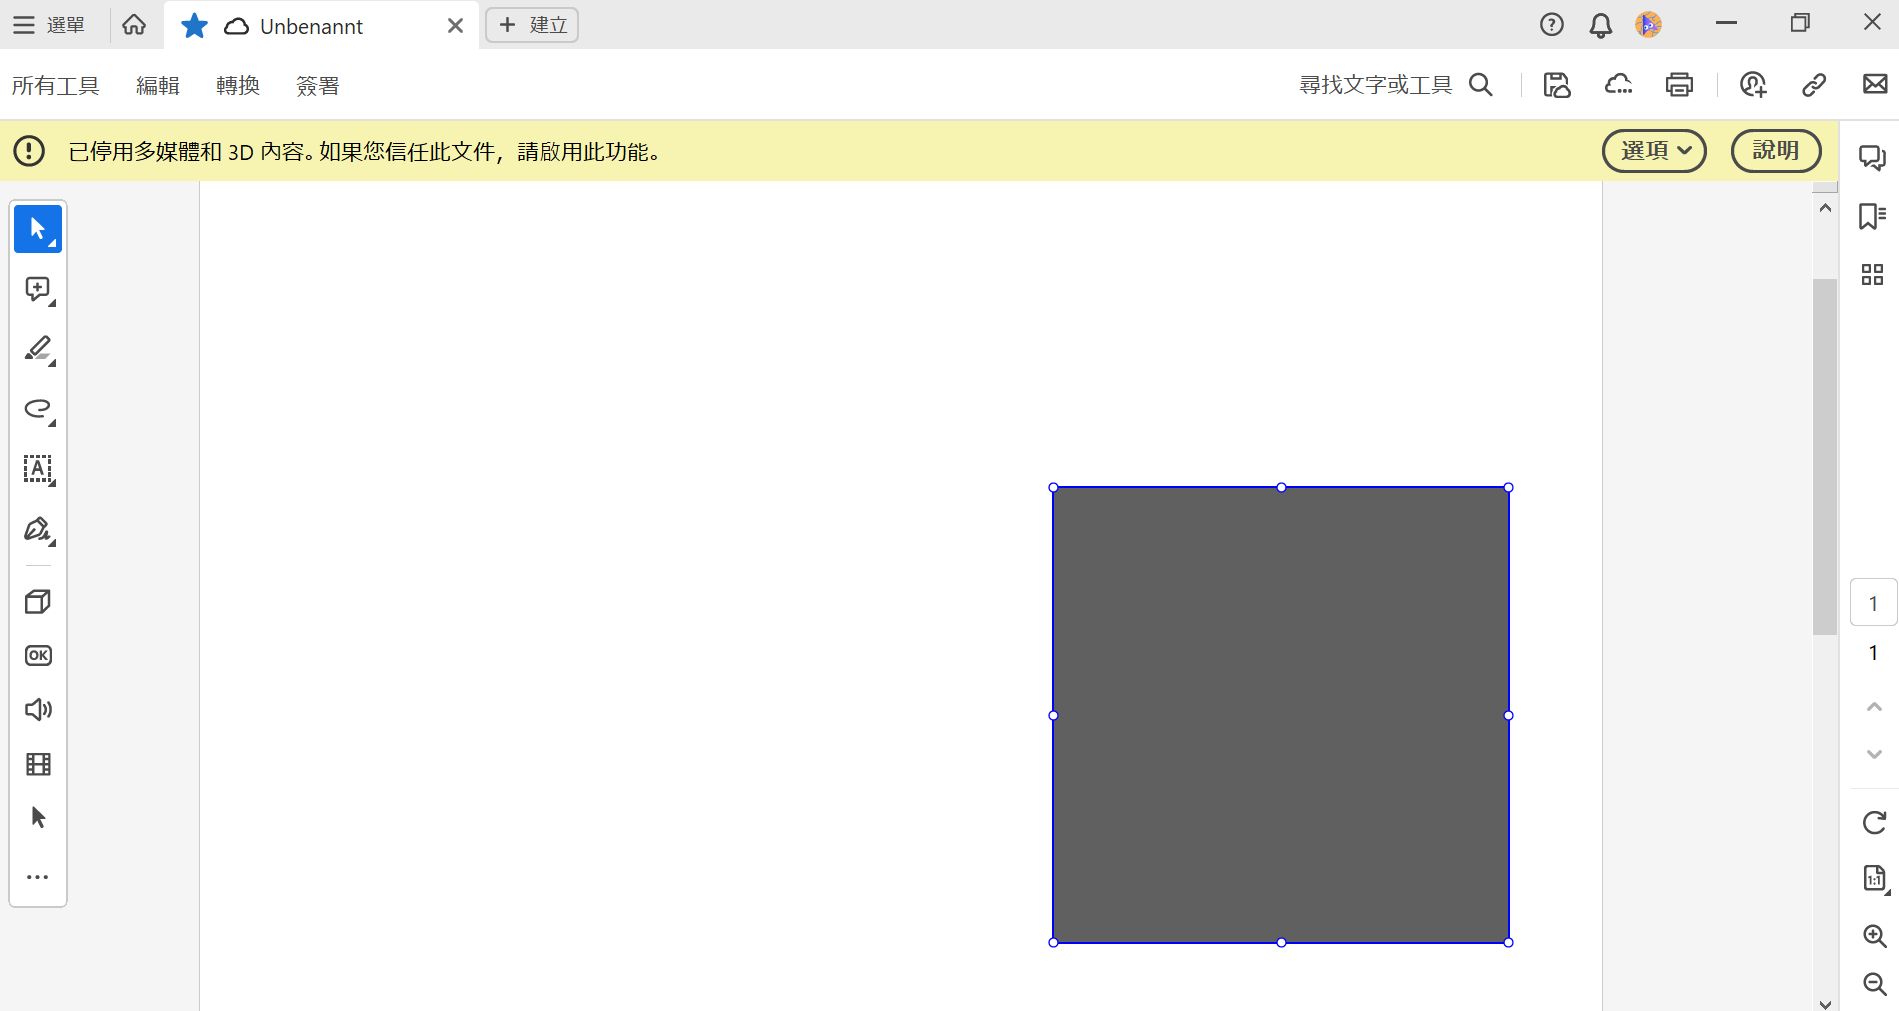The width and height of the screenshot is (1899, 1011).
Task: Select the lasso tool in the toolbar
Action: coord(37,410)
